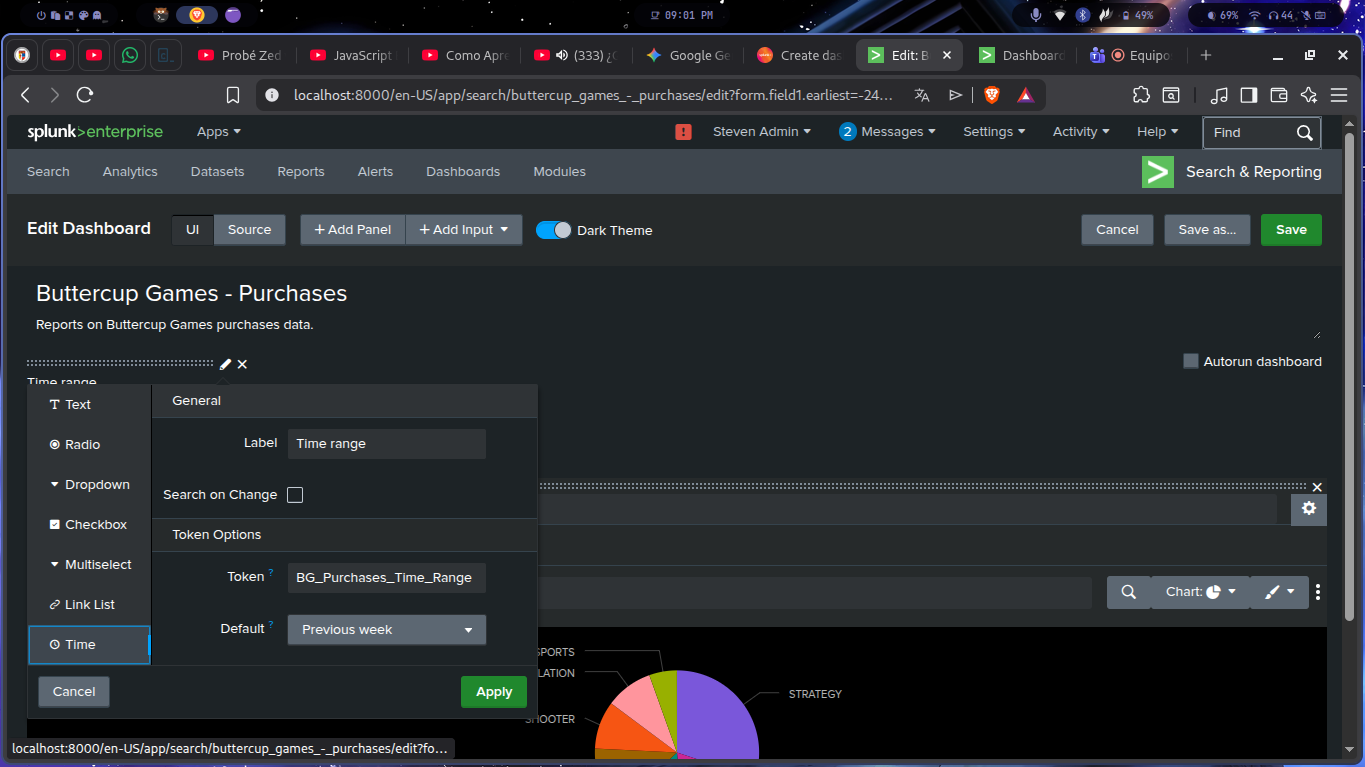Open the Chart type dropdown
This screenshot has width=1365, height=767.
click(x=1199, y=592)
